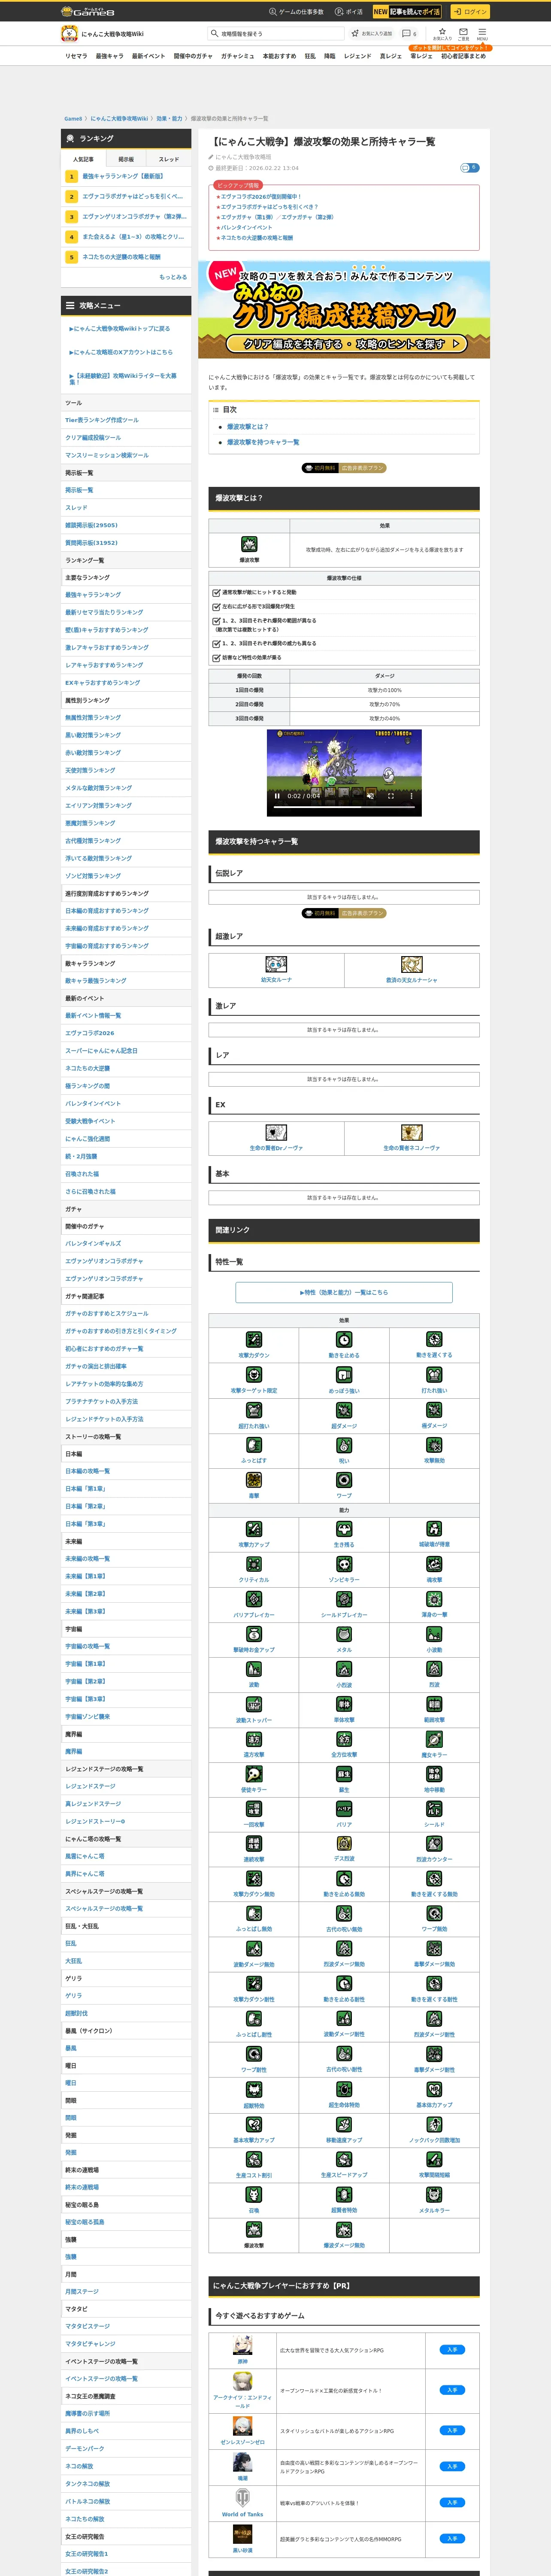Open the 動きを止める clock icon
Image resolution: width=551 pixels, height=2576 pixels.
(344, 1339)
